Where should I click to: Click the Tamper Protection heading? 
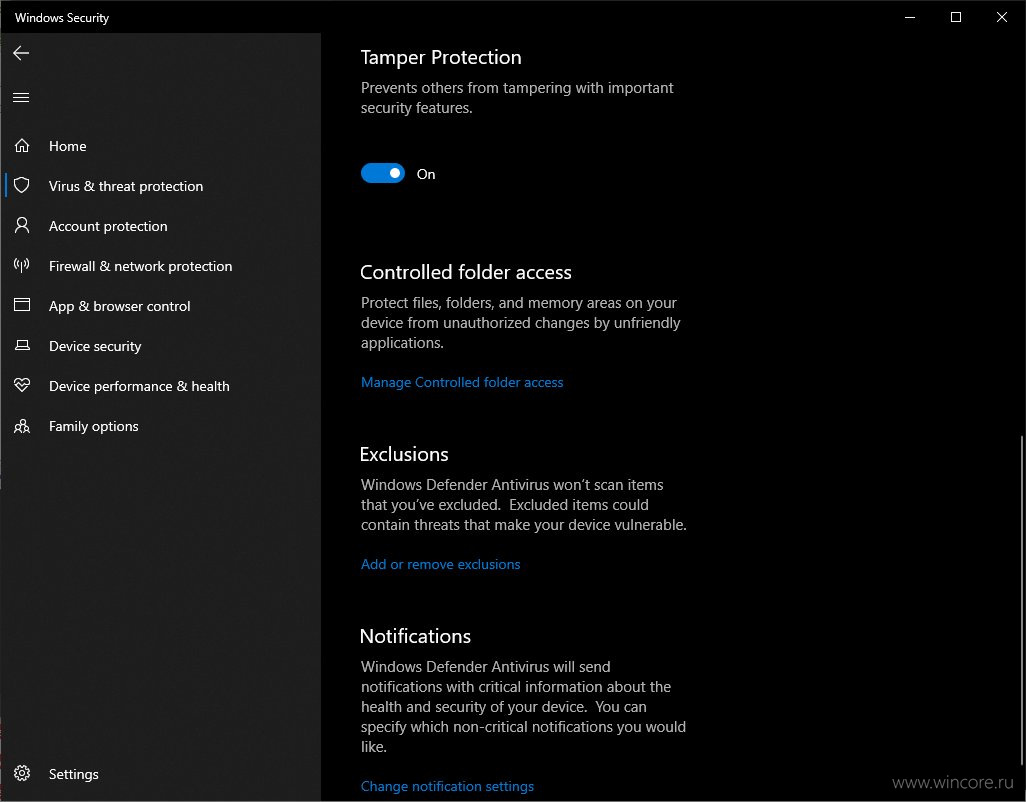coord(441,58)
